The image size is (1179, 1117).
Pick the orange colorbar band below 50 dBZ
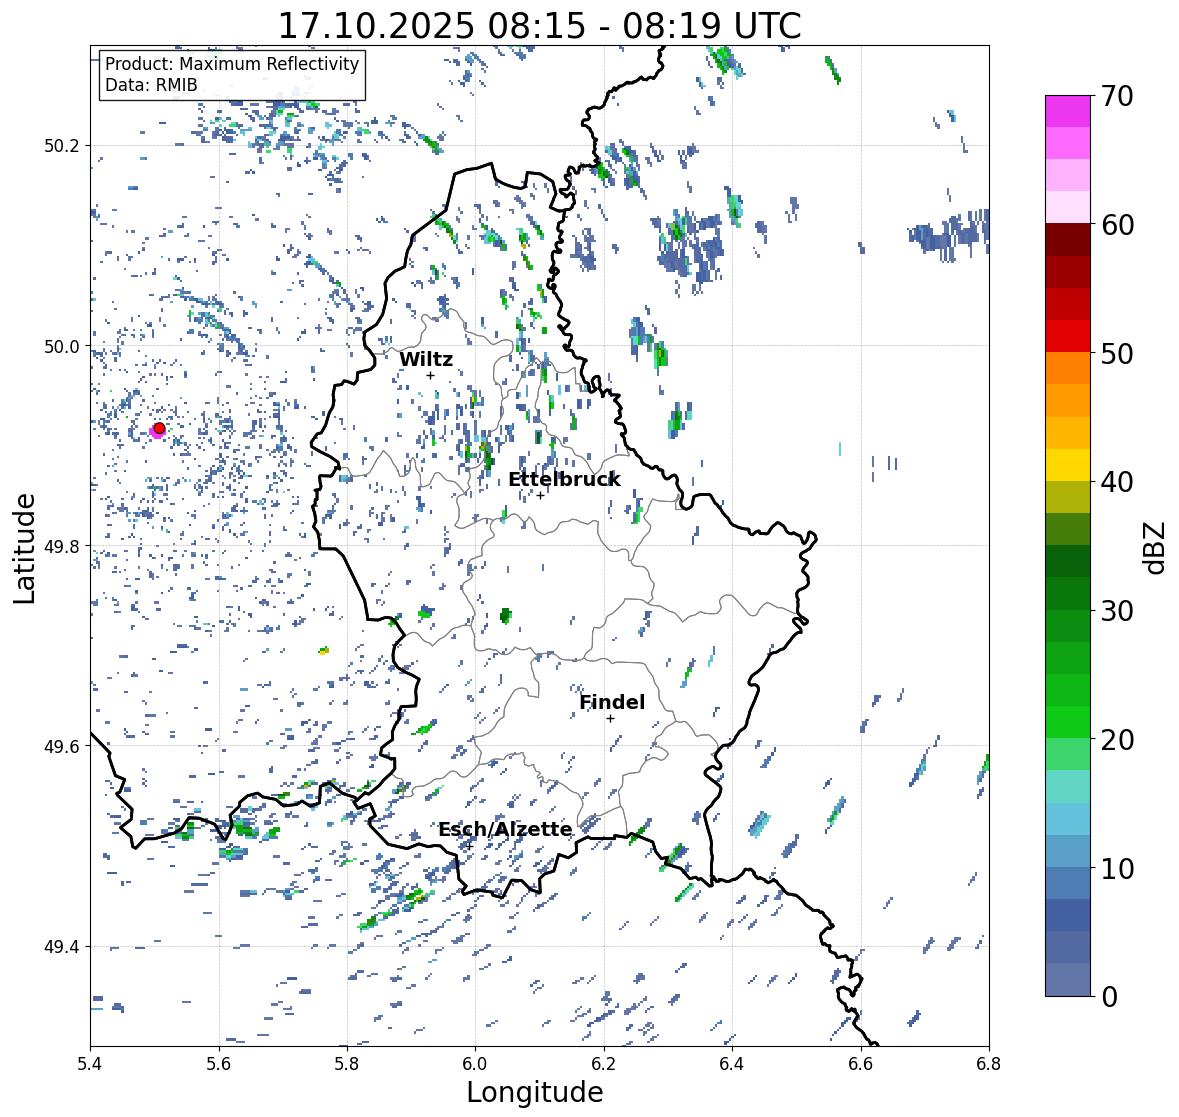tap(1068, 368)
